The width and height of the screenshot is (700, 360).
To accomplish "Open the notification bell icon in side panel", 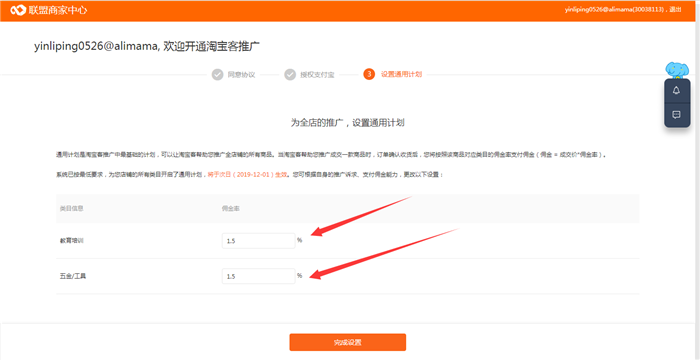I will point(676,91).
